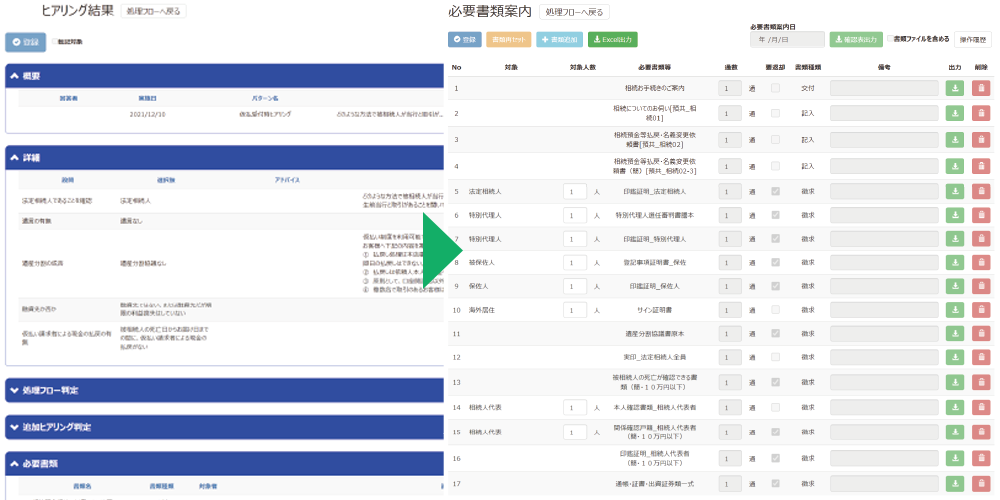Tick the checkbox beside the left 登録 button
The height and width of the screenshot is (500, 1000).
click(55, 42)
